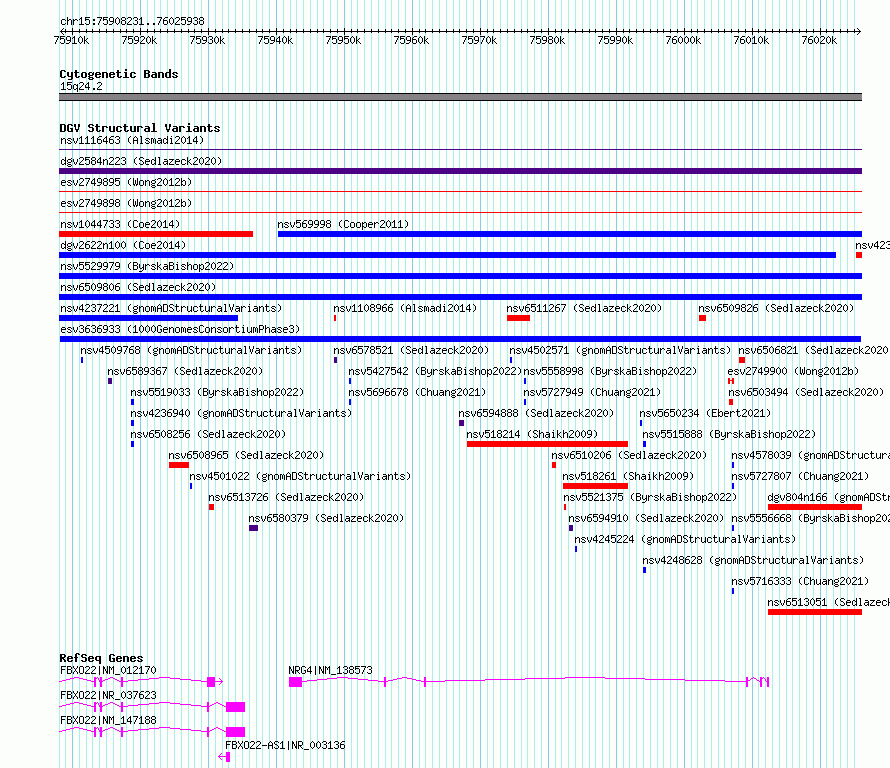This screenshot has height=768, width=890.
Task: Click the DGV Structural Variants track title
Action: (x=140, y=128)
